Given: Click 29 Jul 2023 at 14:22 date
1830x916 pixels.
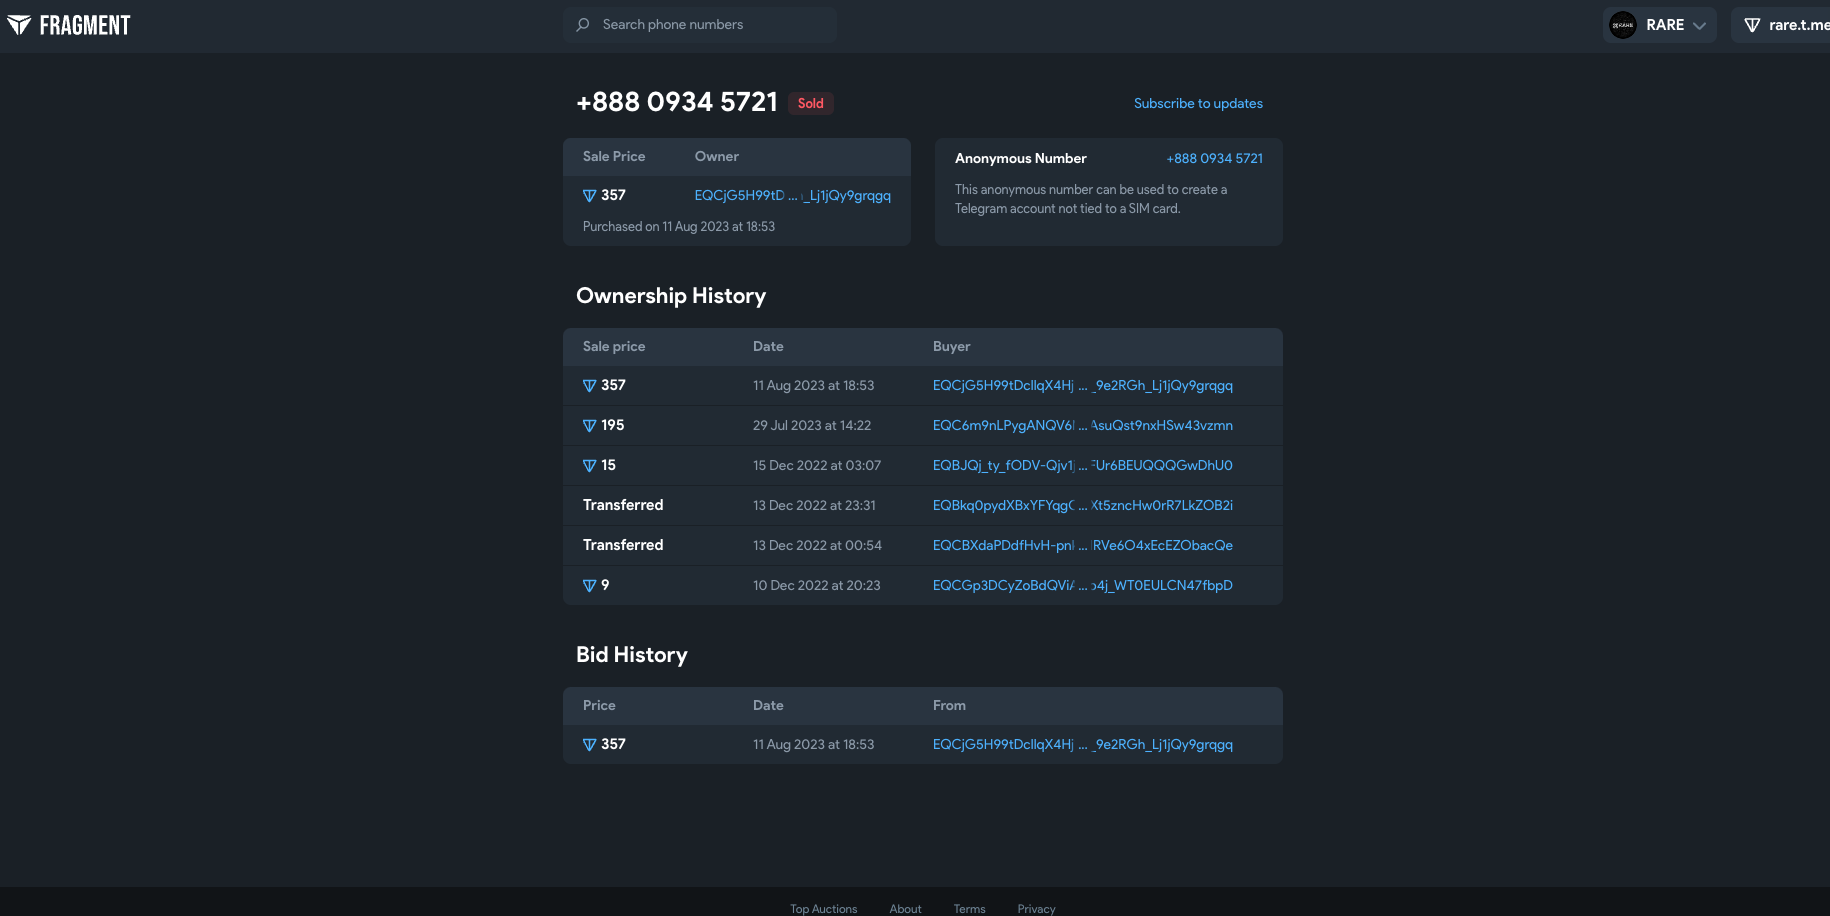Looking at the screenshot, I should point(812,426).
